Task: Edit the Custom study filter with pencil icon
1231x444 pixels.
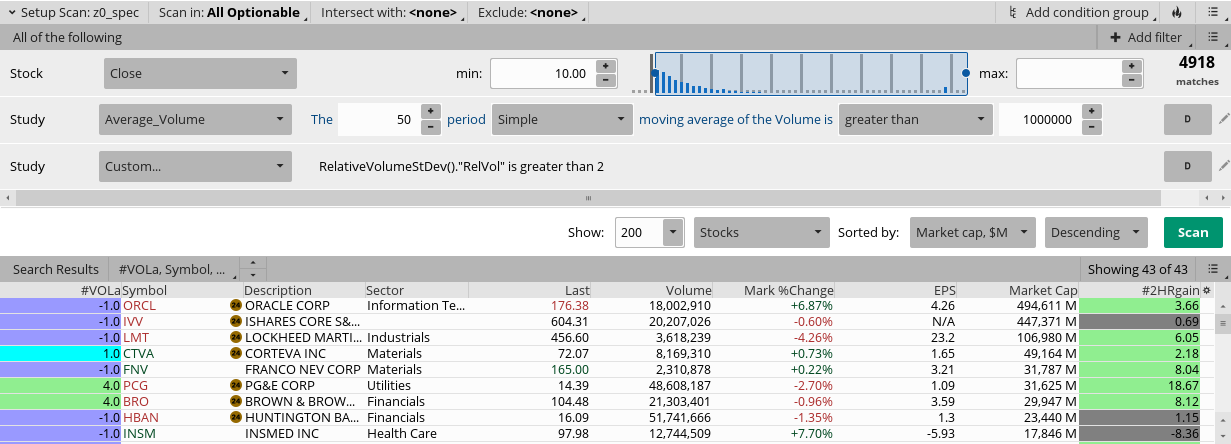Action: (1224, 165)
